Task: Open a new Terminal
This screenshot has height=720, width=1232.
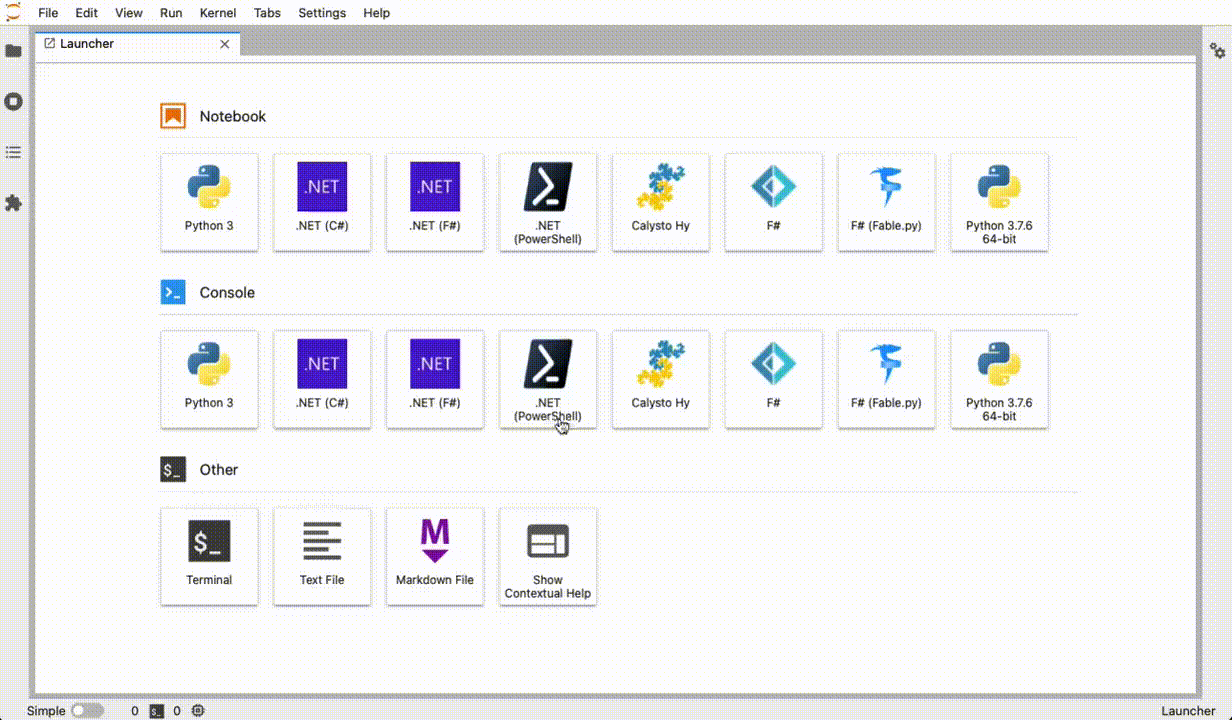Action: click(209, 556)
